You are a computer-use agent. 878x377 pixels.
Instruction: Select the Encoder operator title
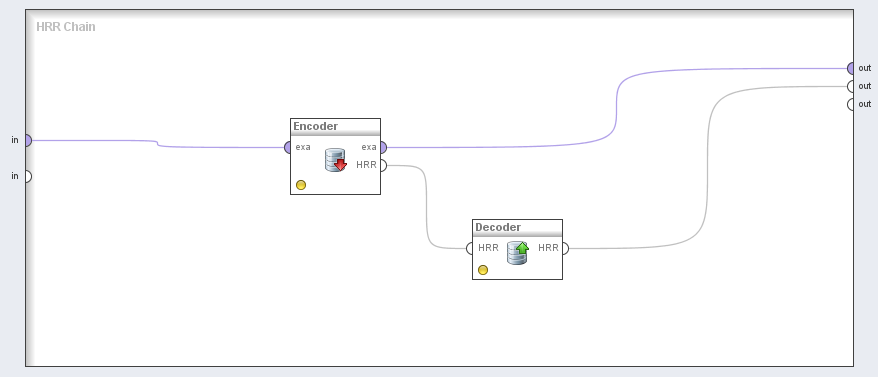316,126
